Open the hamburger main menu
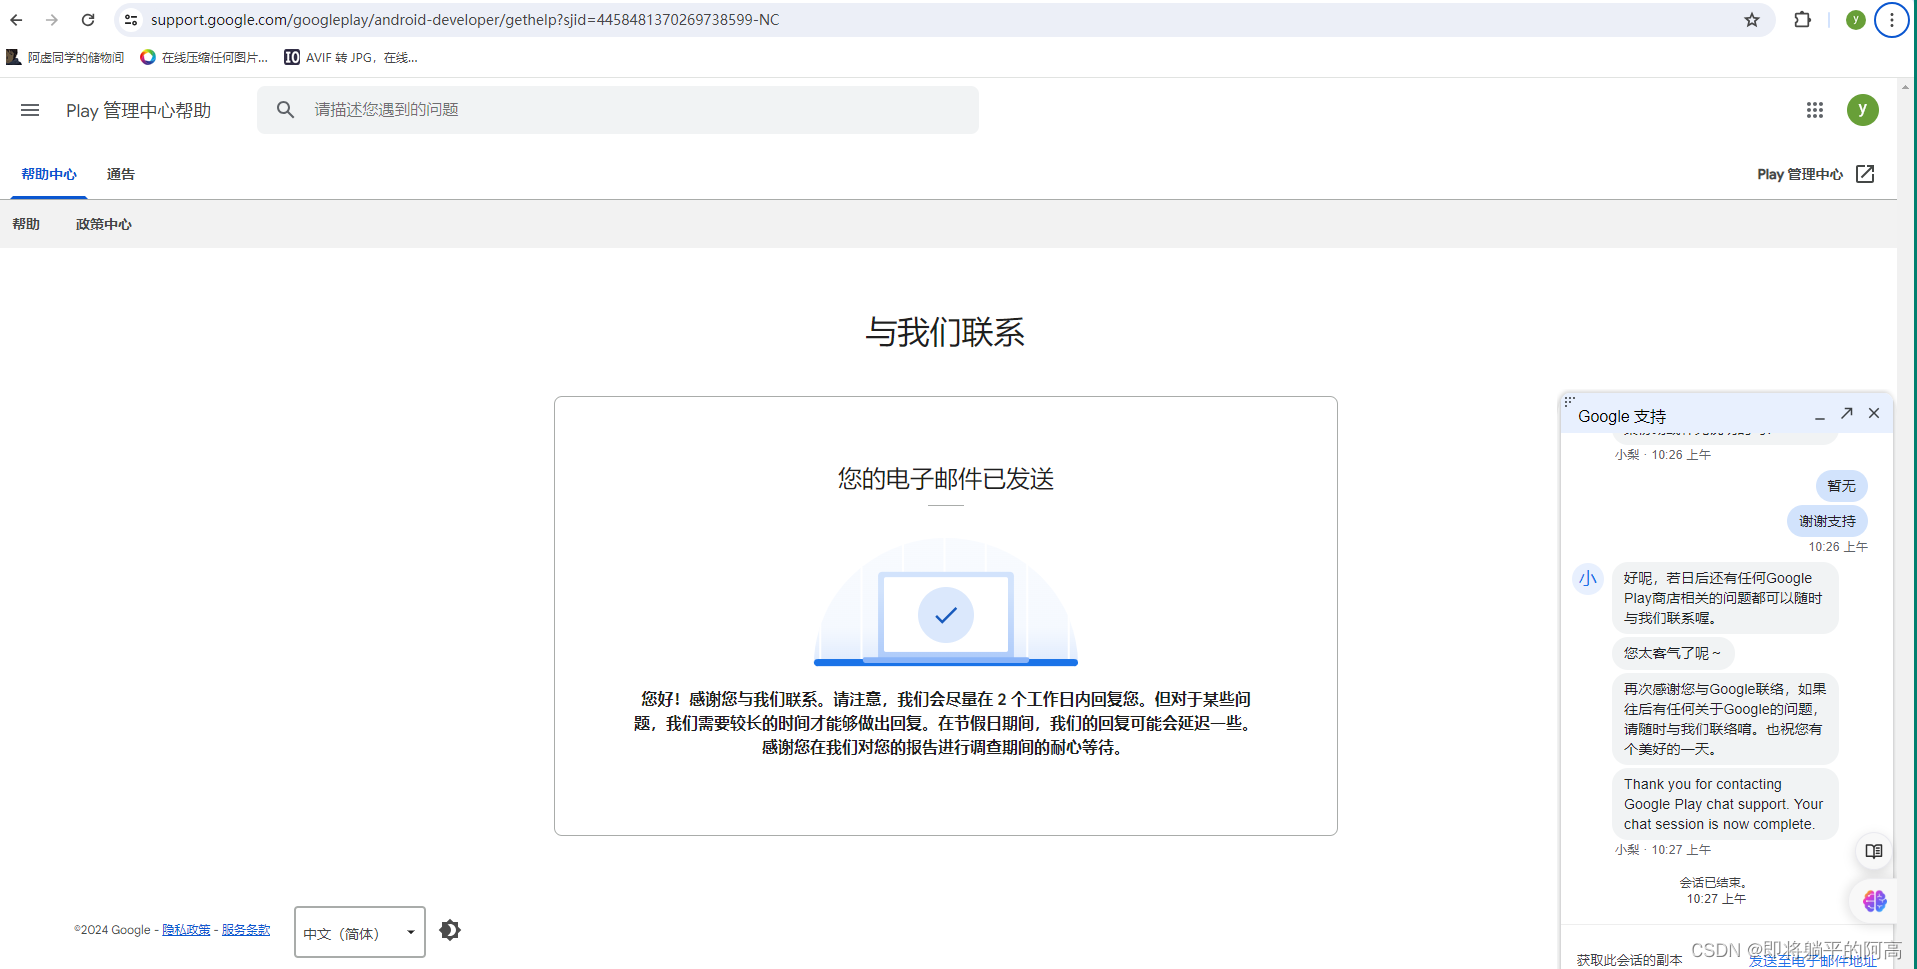This screenshot has height=969, width=1917. pyautogui.click(x=30, y=110)
